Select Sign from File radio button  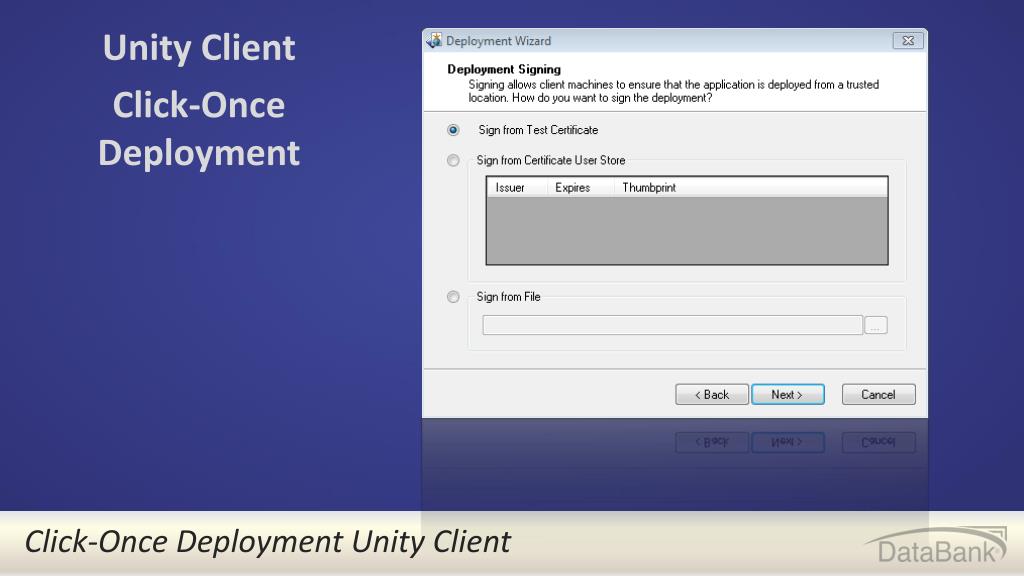click(453, 297)
